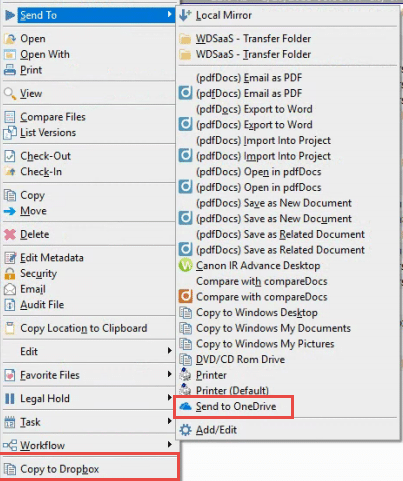Click the List Versions icon
Image resolution: width=403 pixels, height=481 pixels.
click(10, 133)
